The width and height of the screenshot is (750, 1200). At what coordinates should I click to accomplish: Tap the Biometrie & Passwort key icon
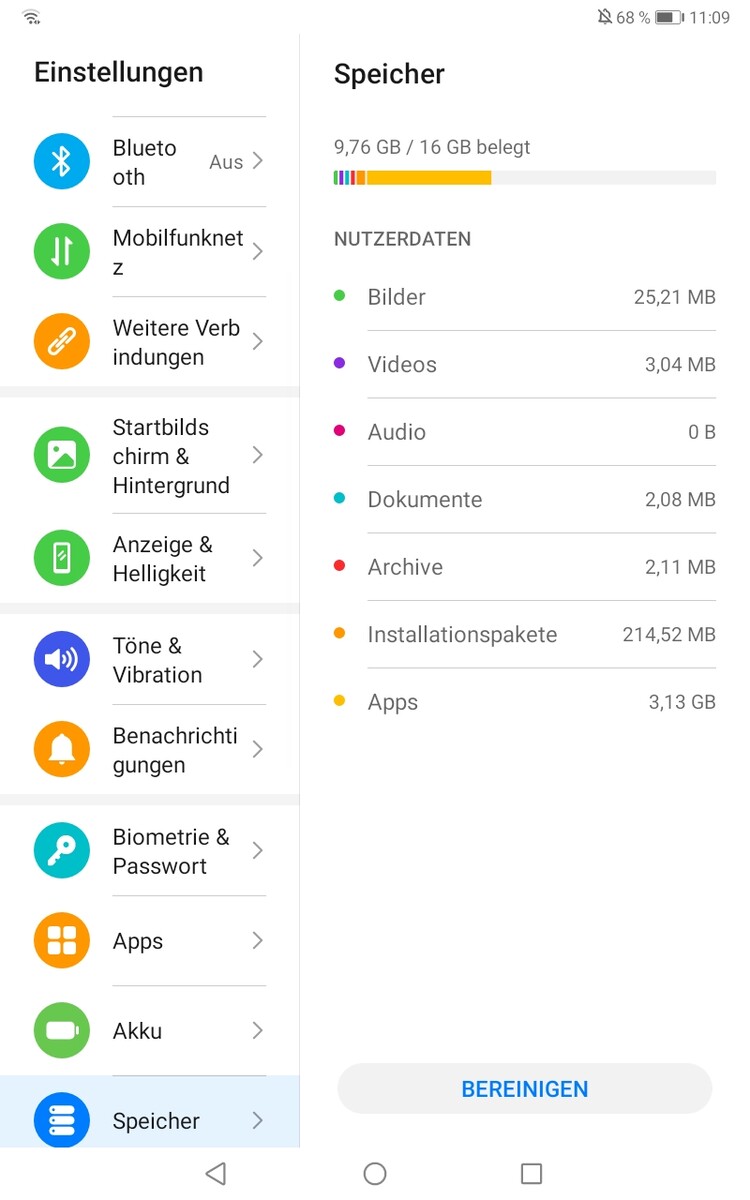tap(62, 851)
